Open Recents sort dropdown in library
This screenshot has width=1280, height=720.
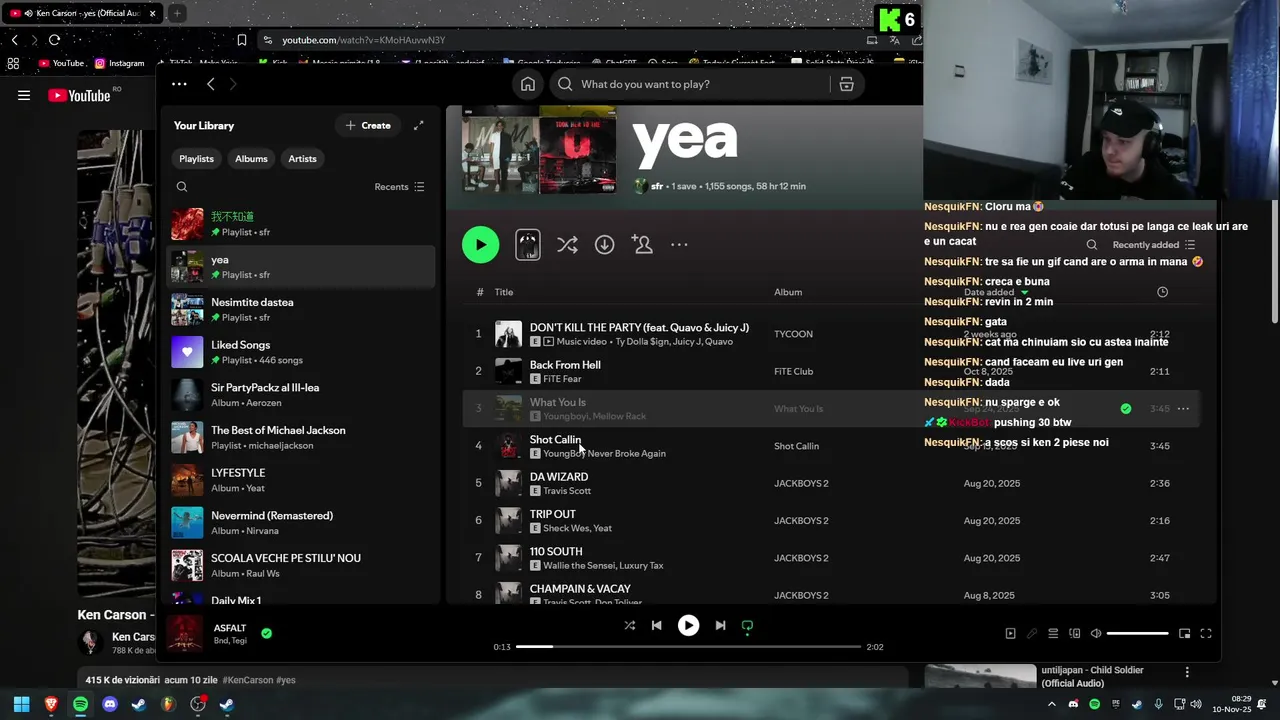click(399, 187)
